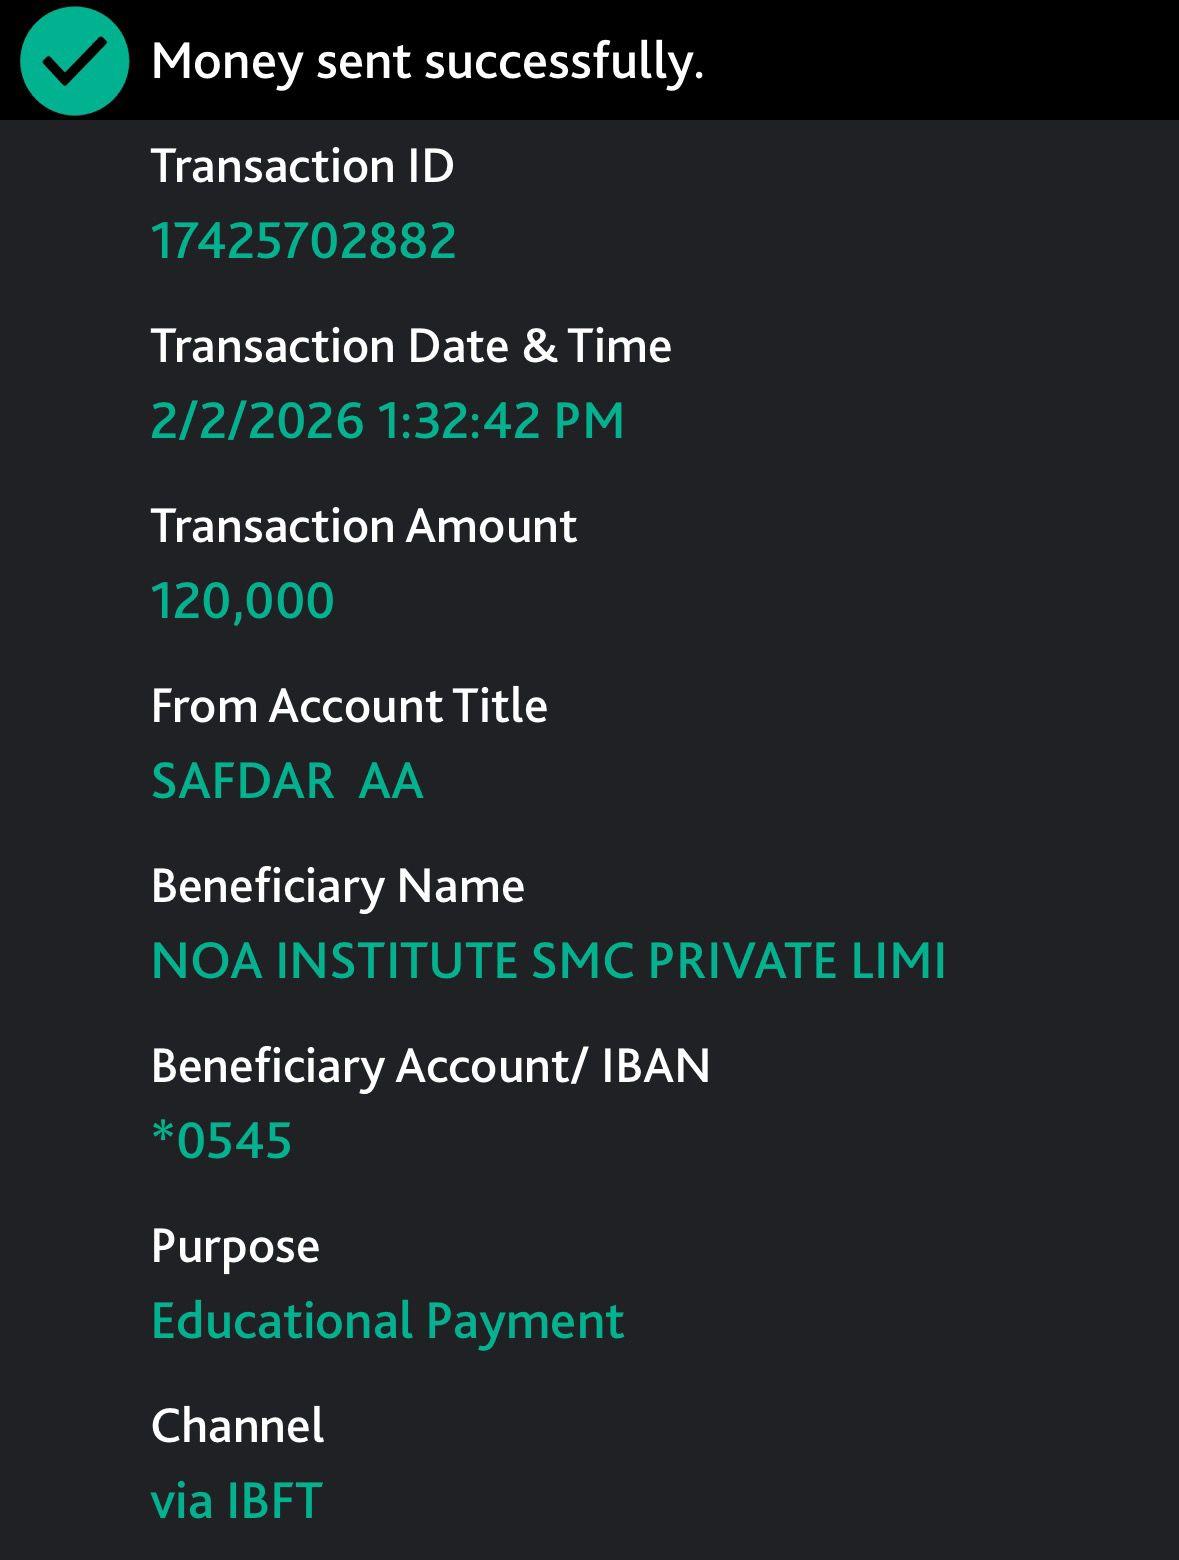Select the Beneficiary Account/ IBAN label
Screen dimensions: 1179x1560
430,1066
